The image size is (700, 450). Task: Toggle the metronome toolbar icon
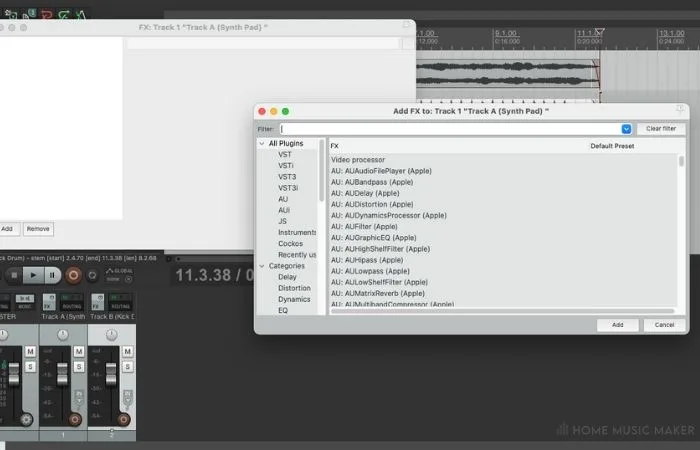pos(80,15)
